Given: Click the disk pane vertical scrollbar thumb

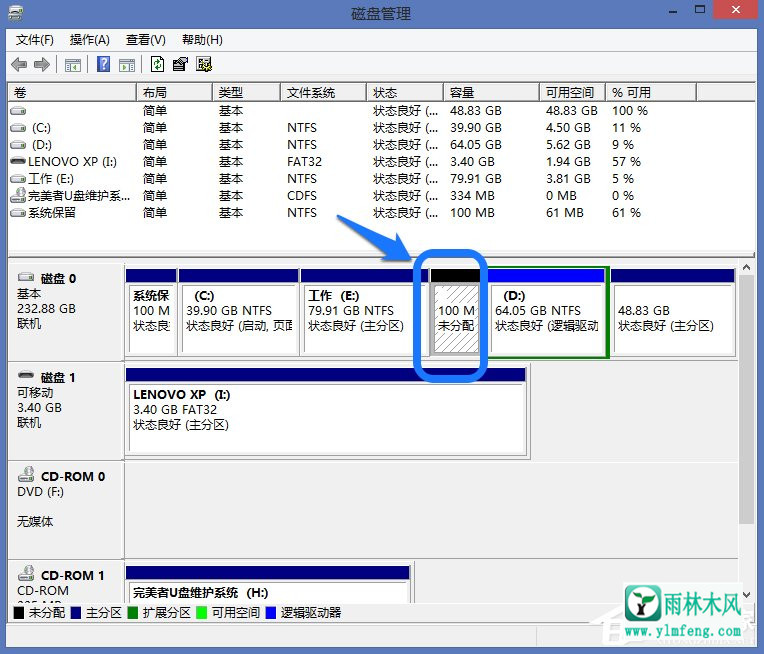Looking at the screenshot, I should point(746,400).
